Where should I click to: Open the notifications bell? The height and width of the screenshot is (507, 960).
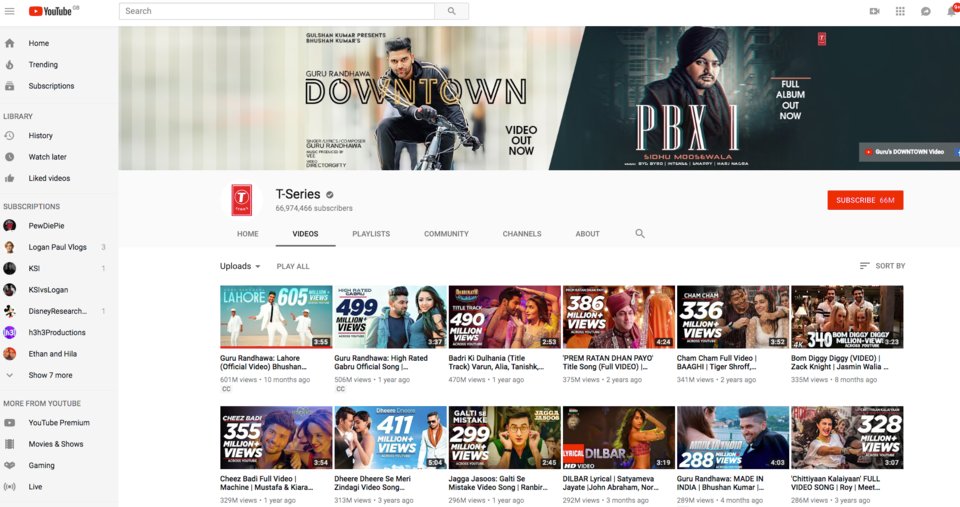point(951,11)
